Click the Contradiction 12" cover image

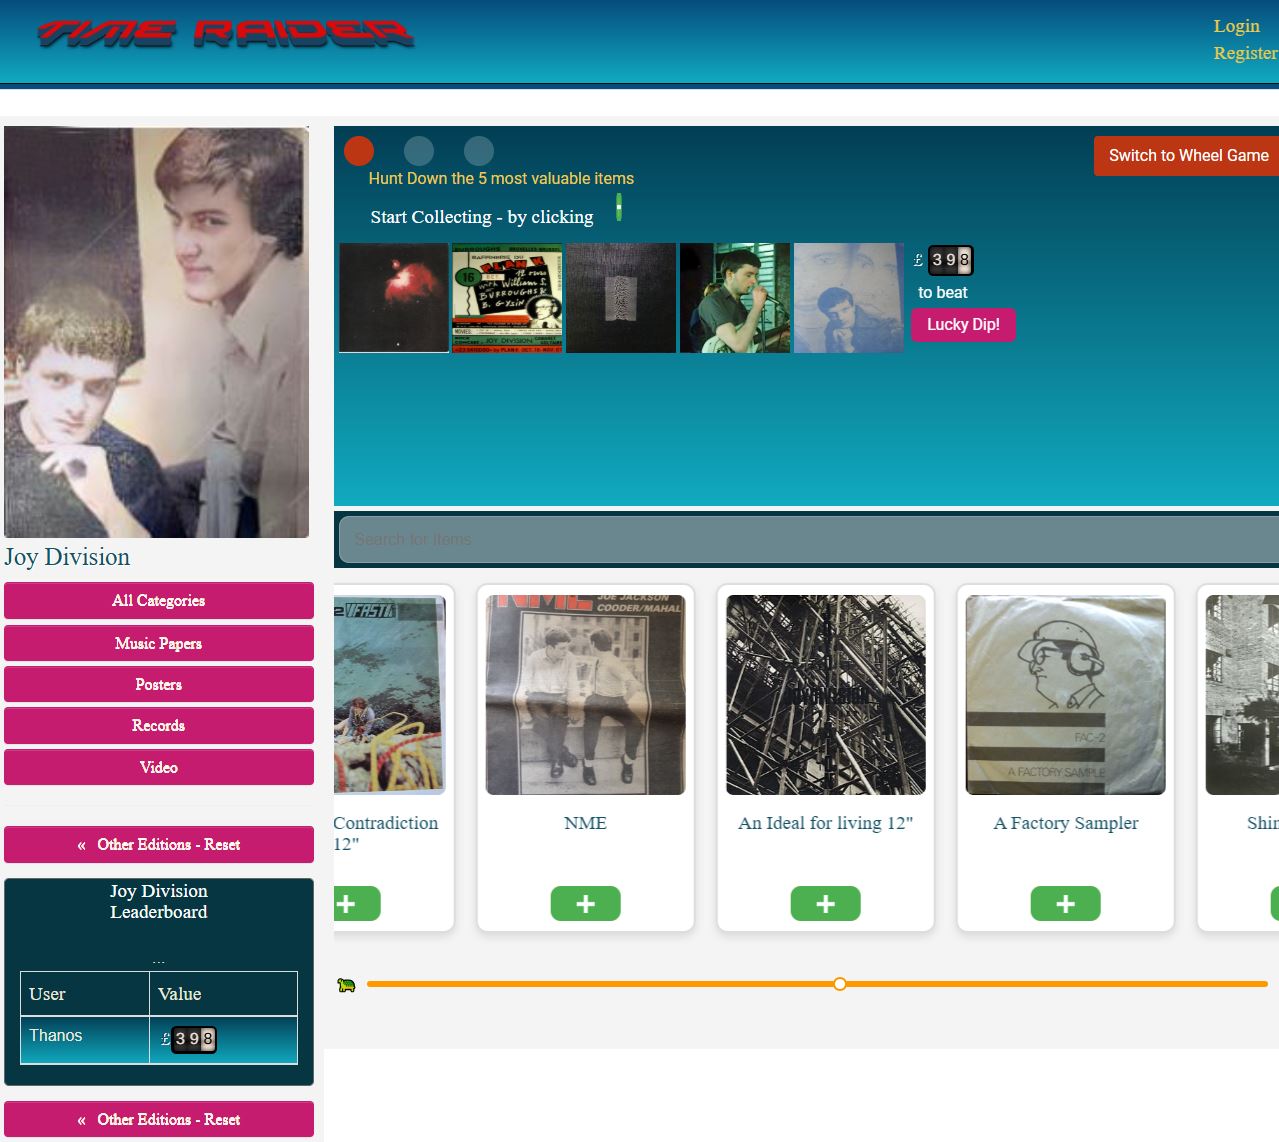pyautogui.click(x=390, y=695)
